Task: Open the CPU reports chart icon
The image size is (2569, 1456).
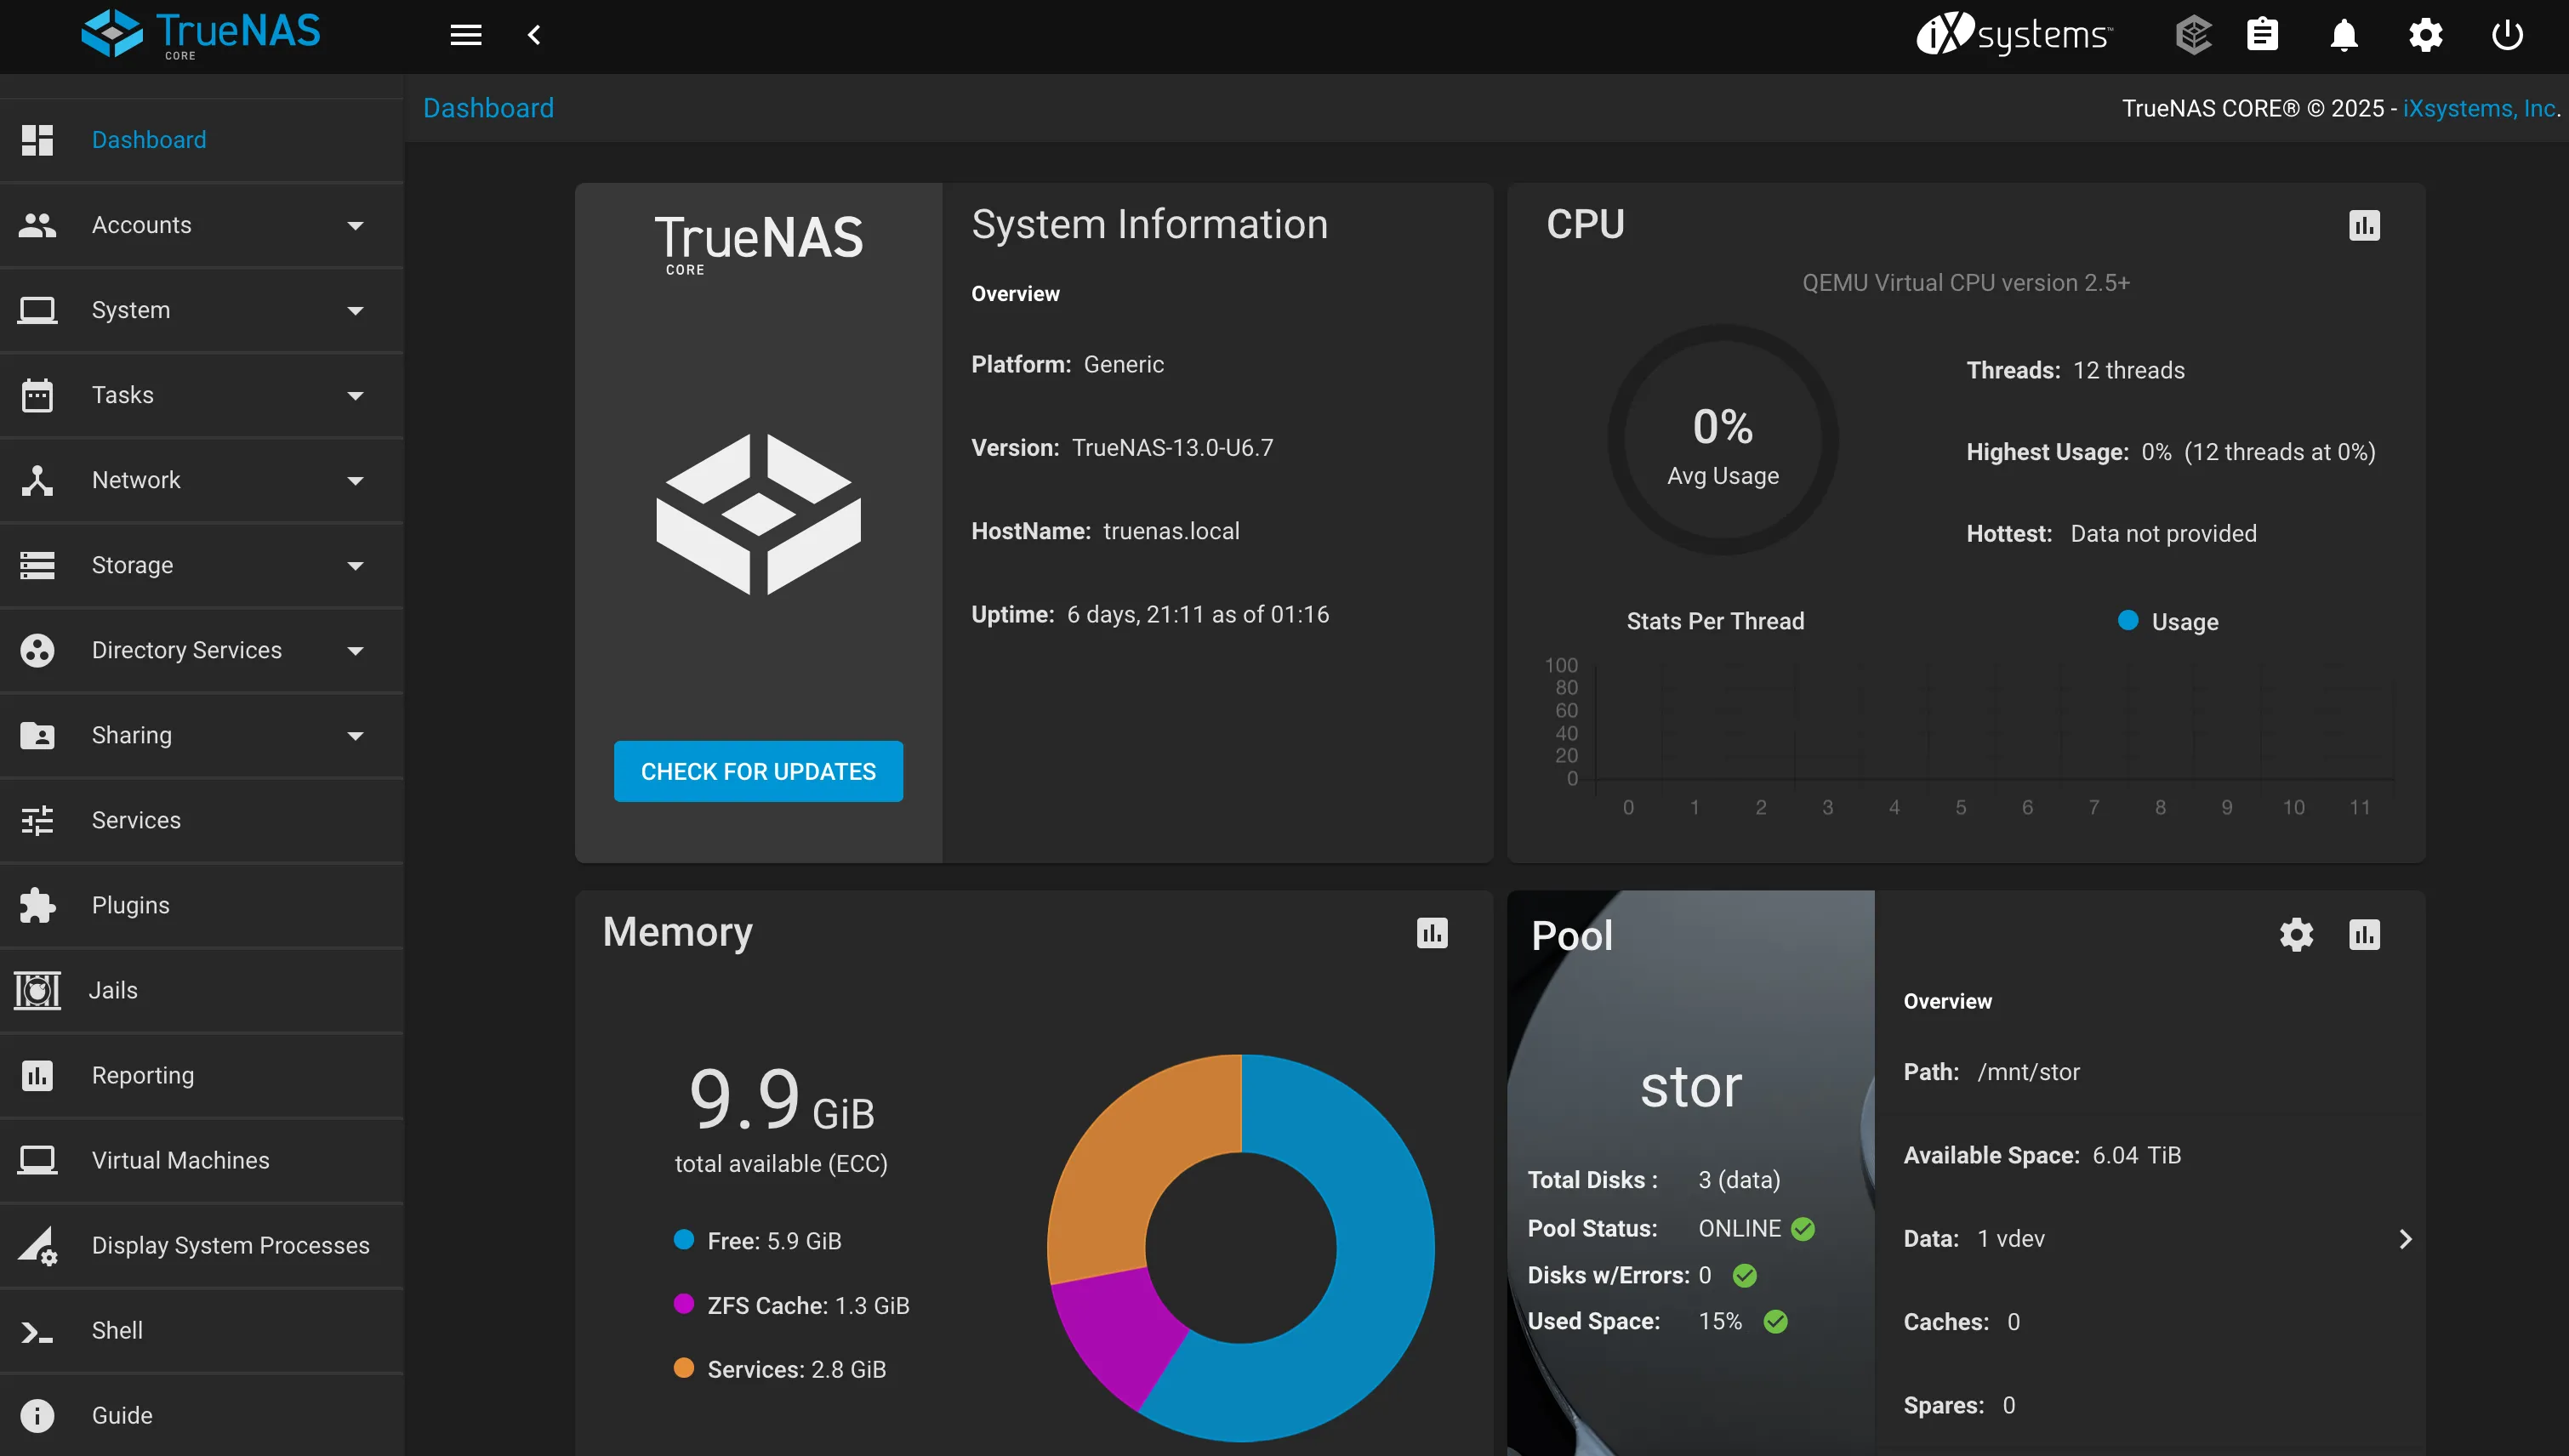Action: pos(2364,225)
